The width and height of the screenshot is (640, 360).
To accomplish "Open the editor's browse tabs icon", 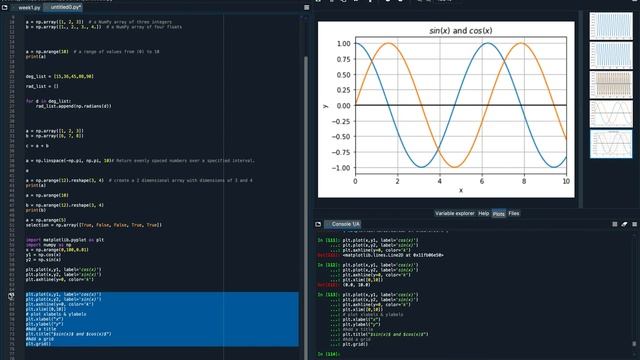I will tap(5, 7).
